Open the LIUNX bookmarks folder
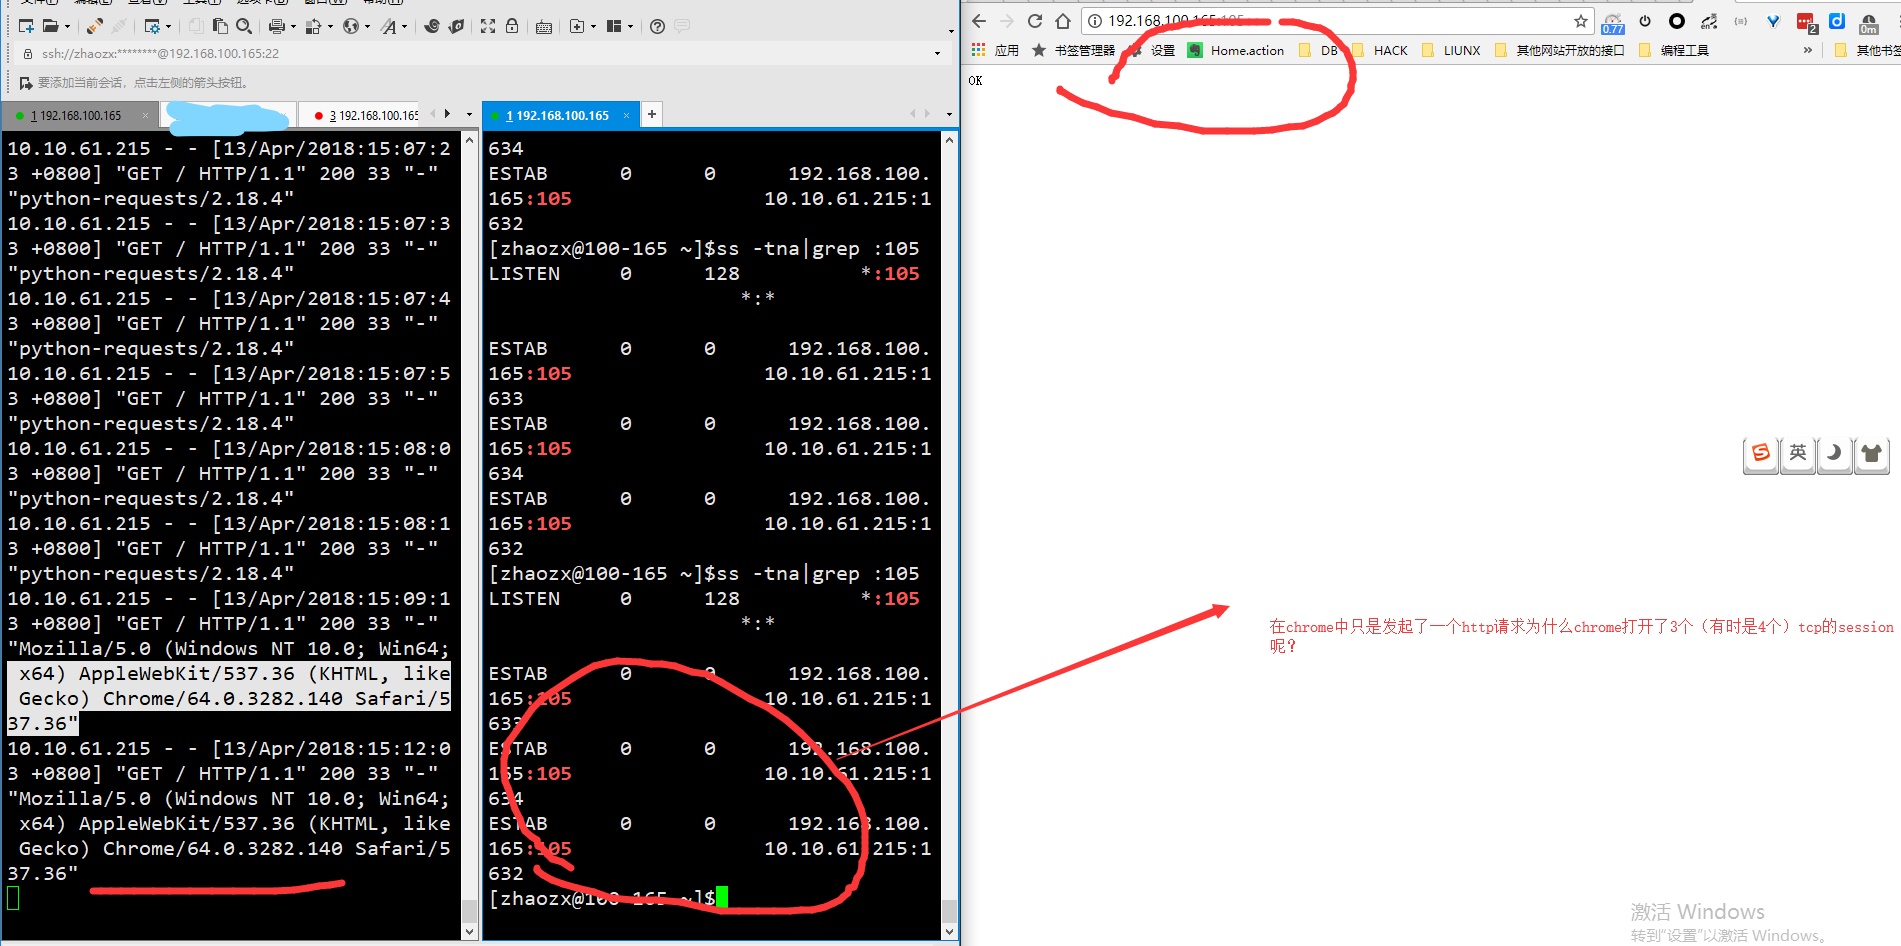Image resolution: width=1901 pixels, height=946 pixels. click(1451, 50)
